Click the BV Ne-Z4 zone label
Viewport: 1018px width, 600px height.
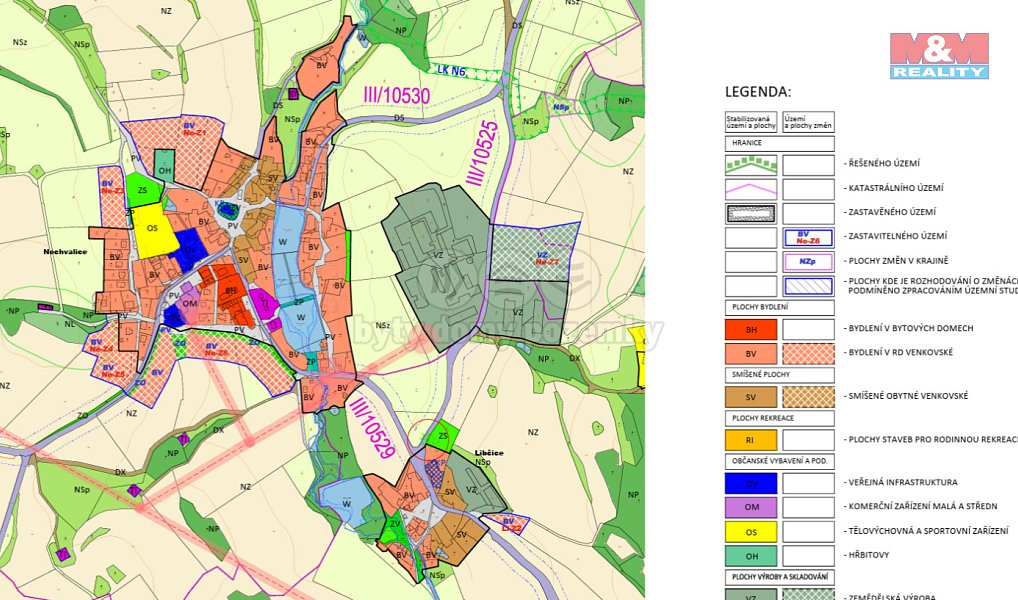click(x=102, y=345)
